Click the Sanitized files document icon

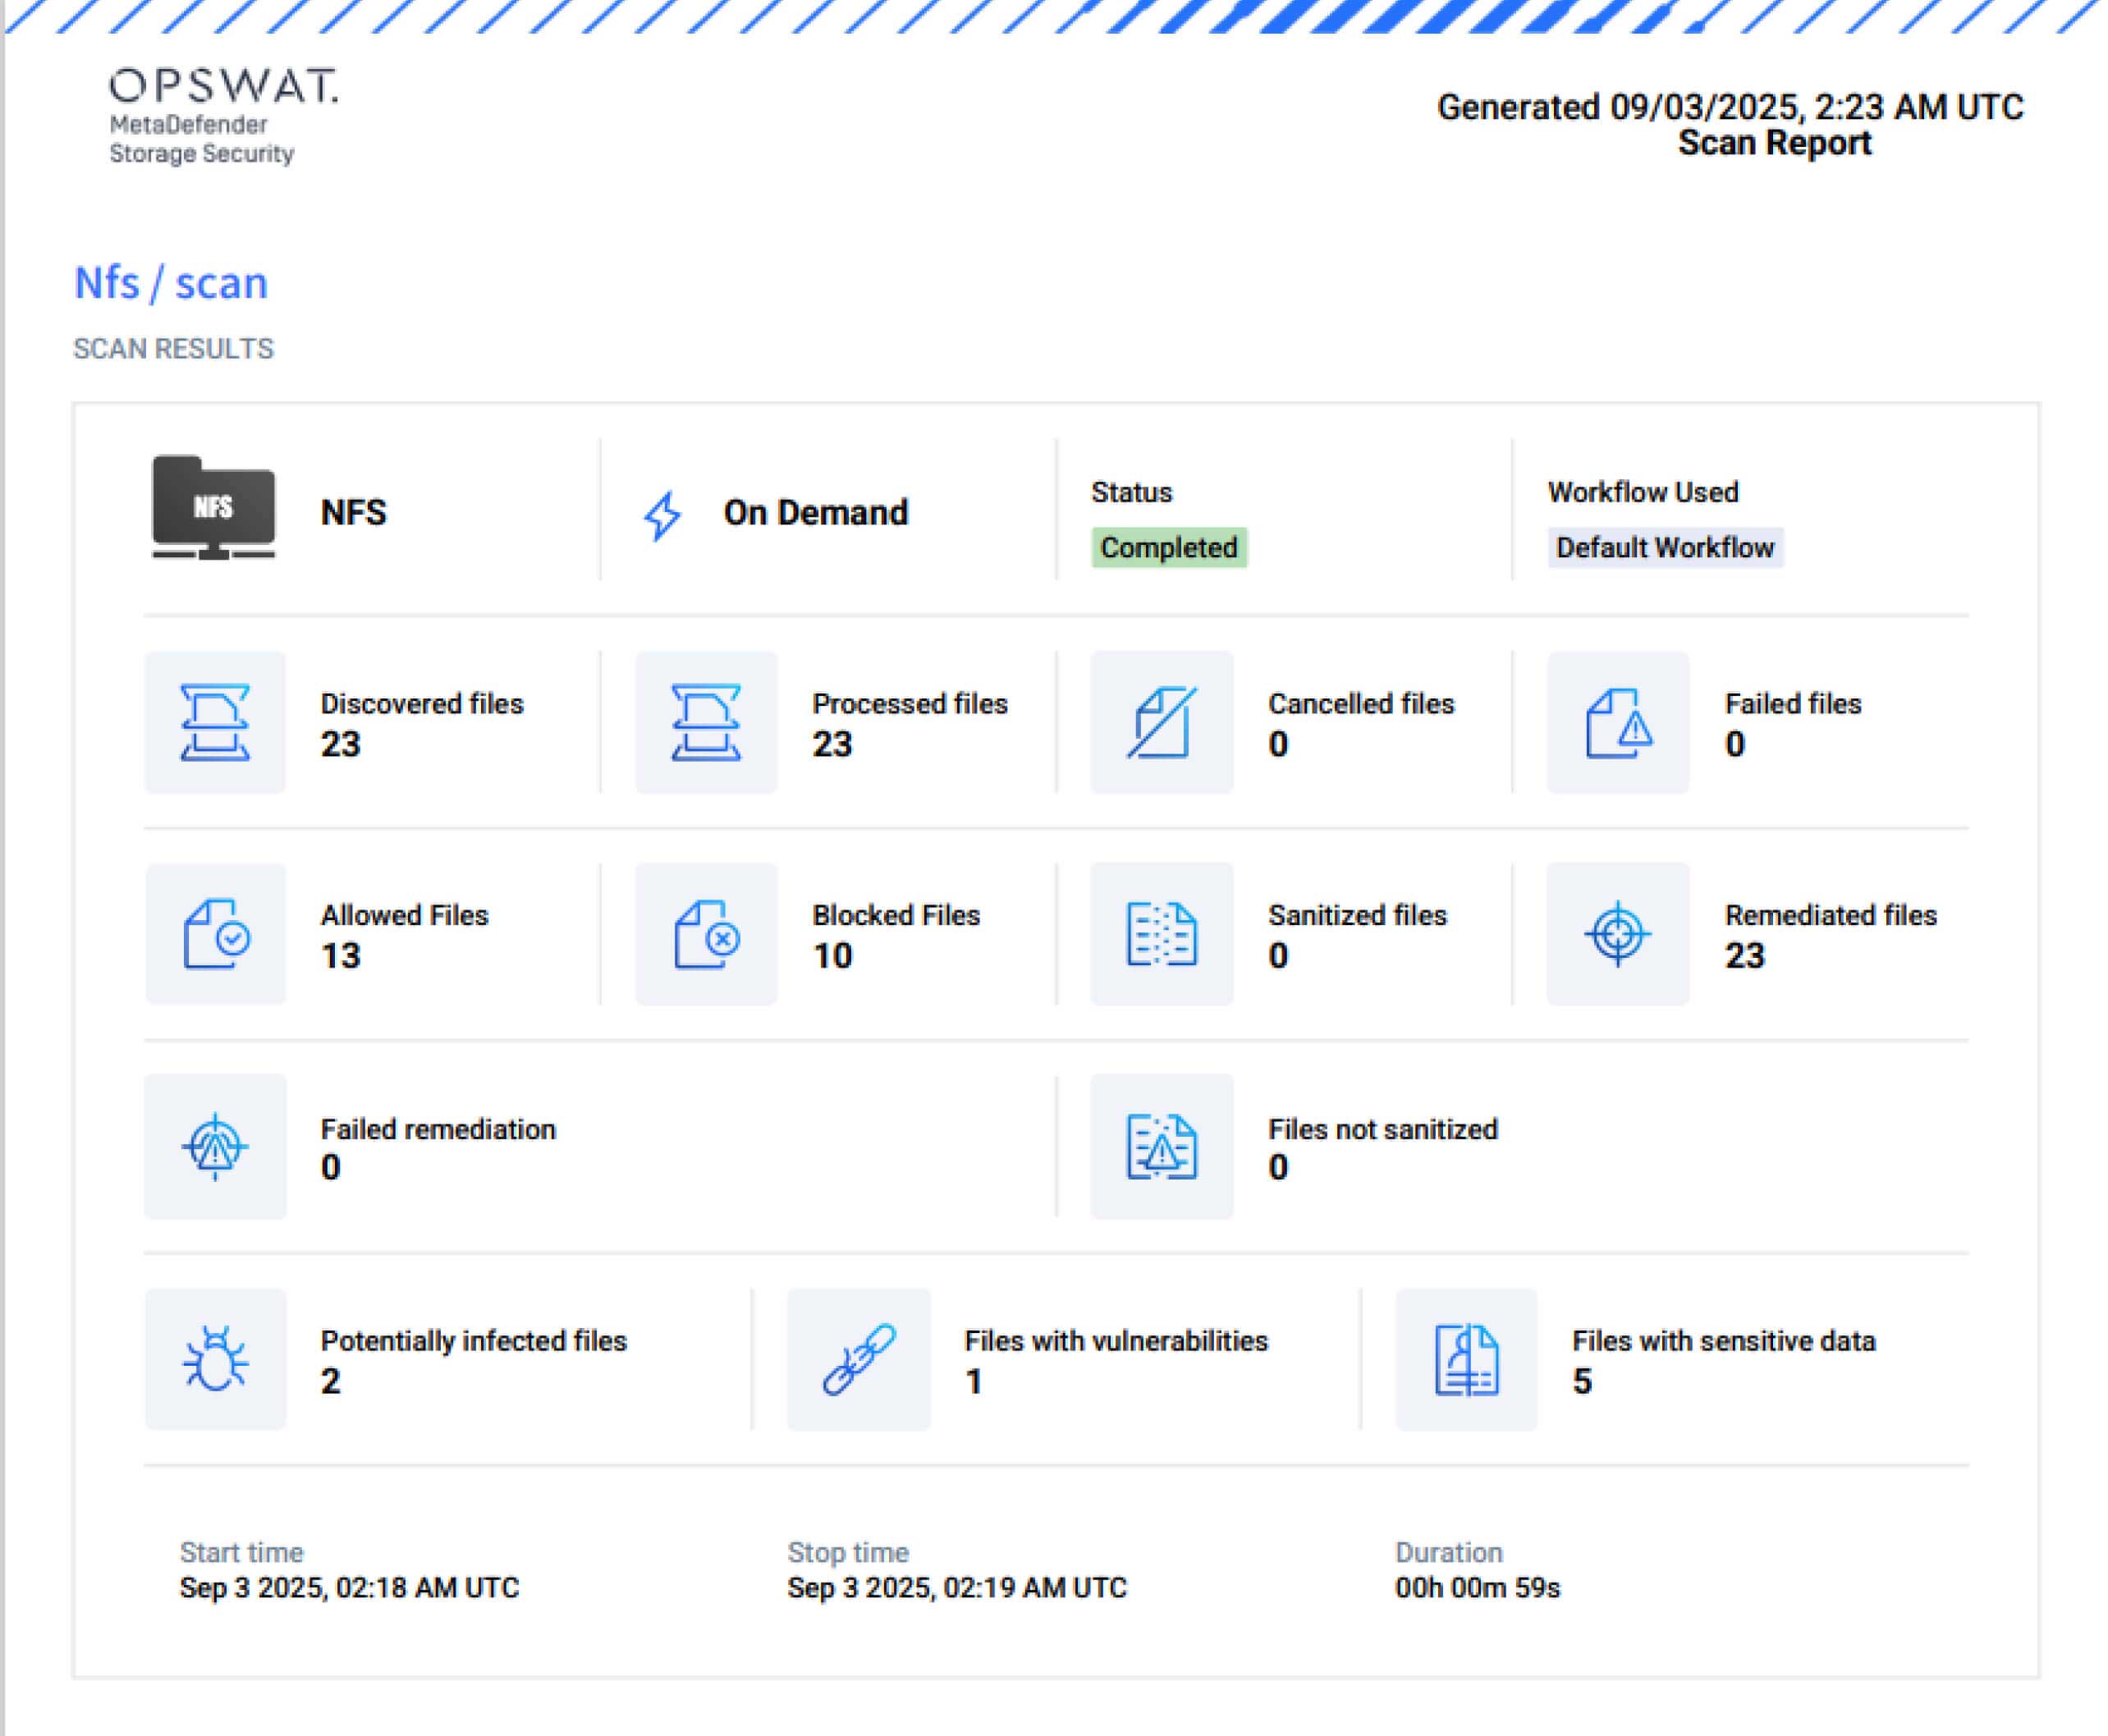pyautogui.click(x=1162, y=934)
